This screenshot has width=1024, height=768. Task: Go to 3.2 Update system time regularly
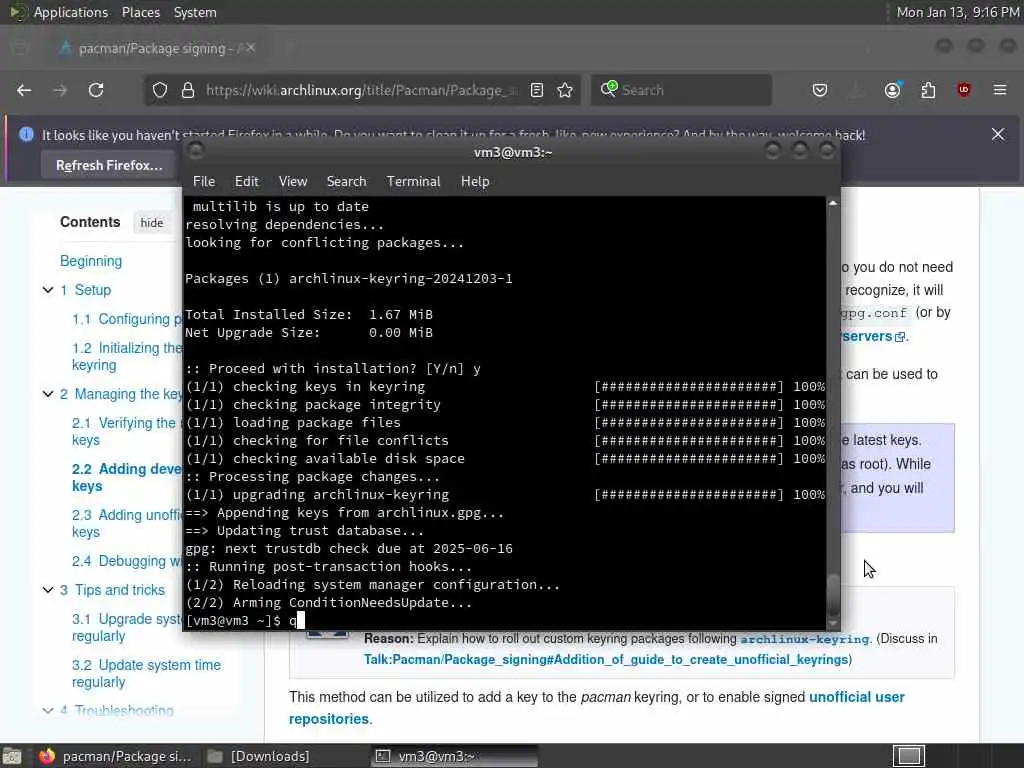coord(146,673)
